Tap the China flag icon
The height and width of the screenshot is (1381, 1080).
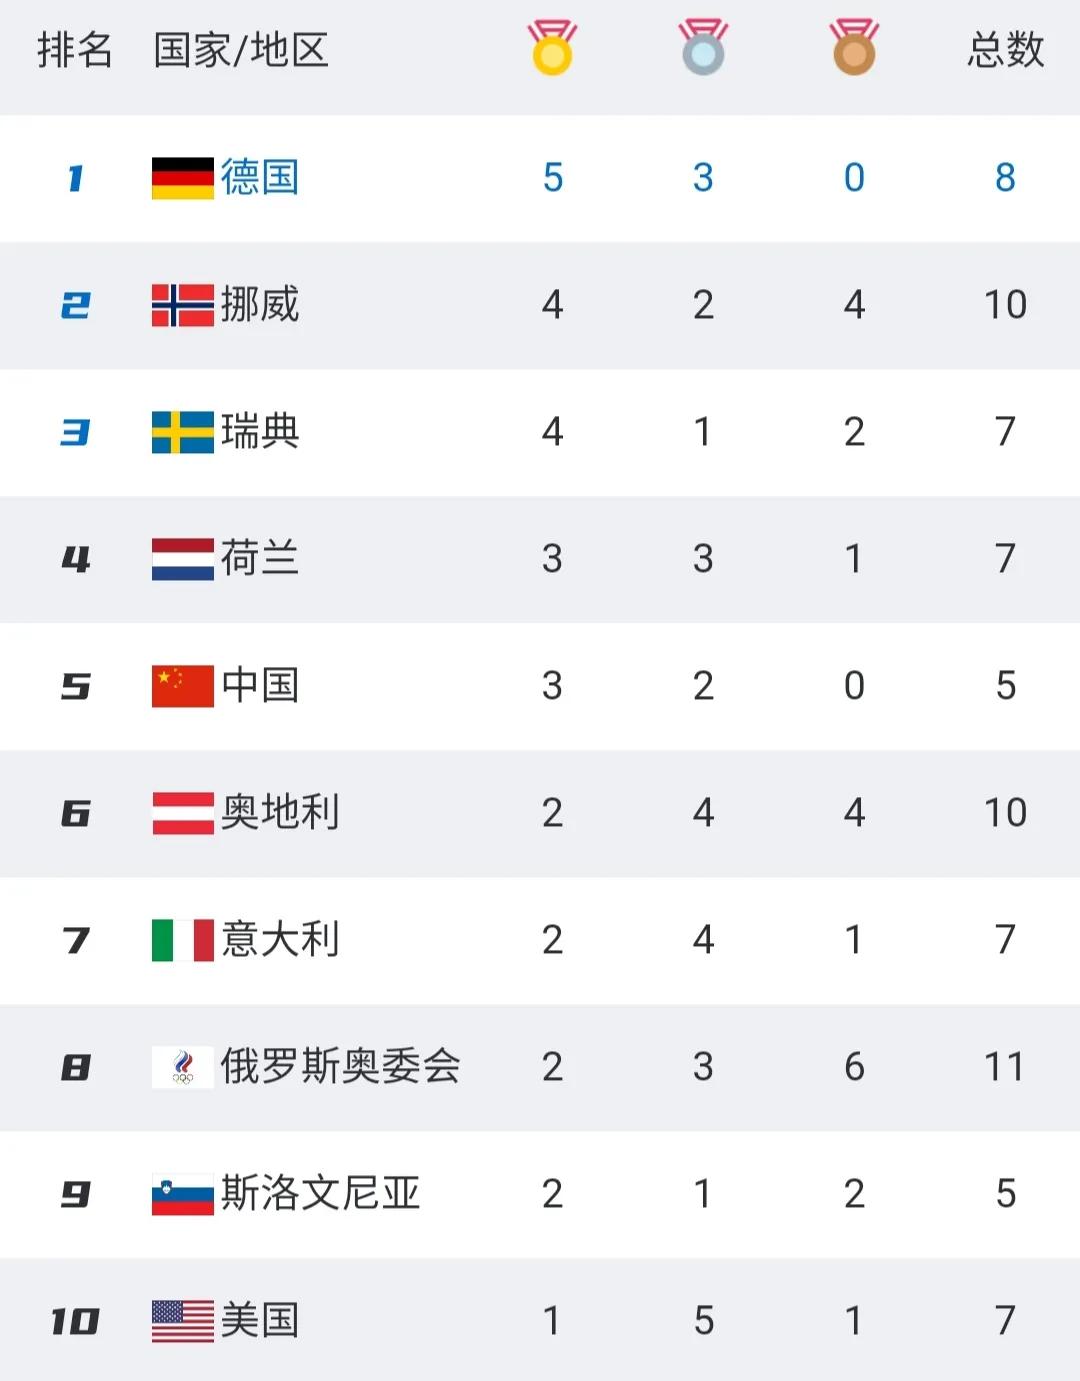[x=183, y=686]
